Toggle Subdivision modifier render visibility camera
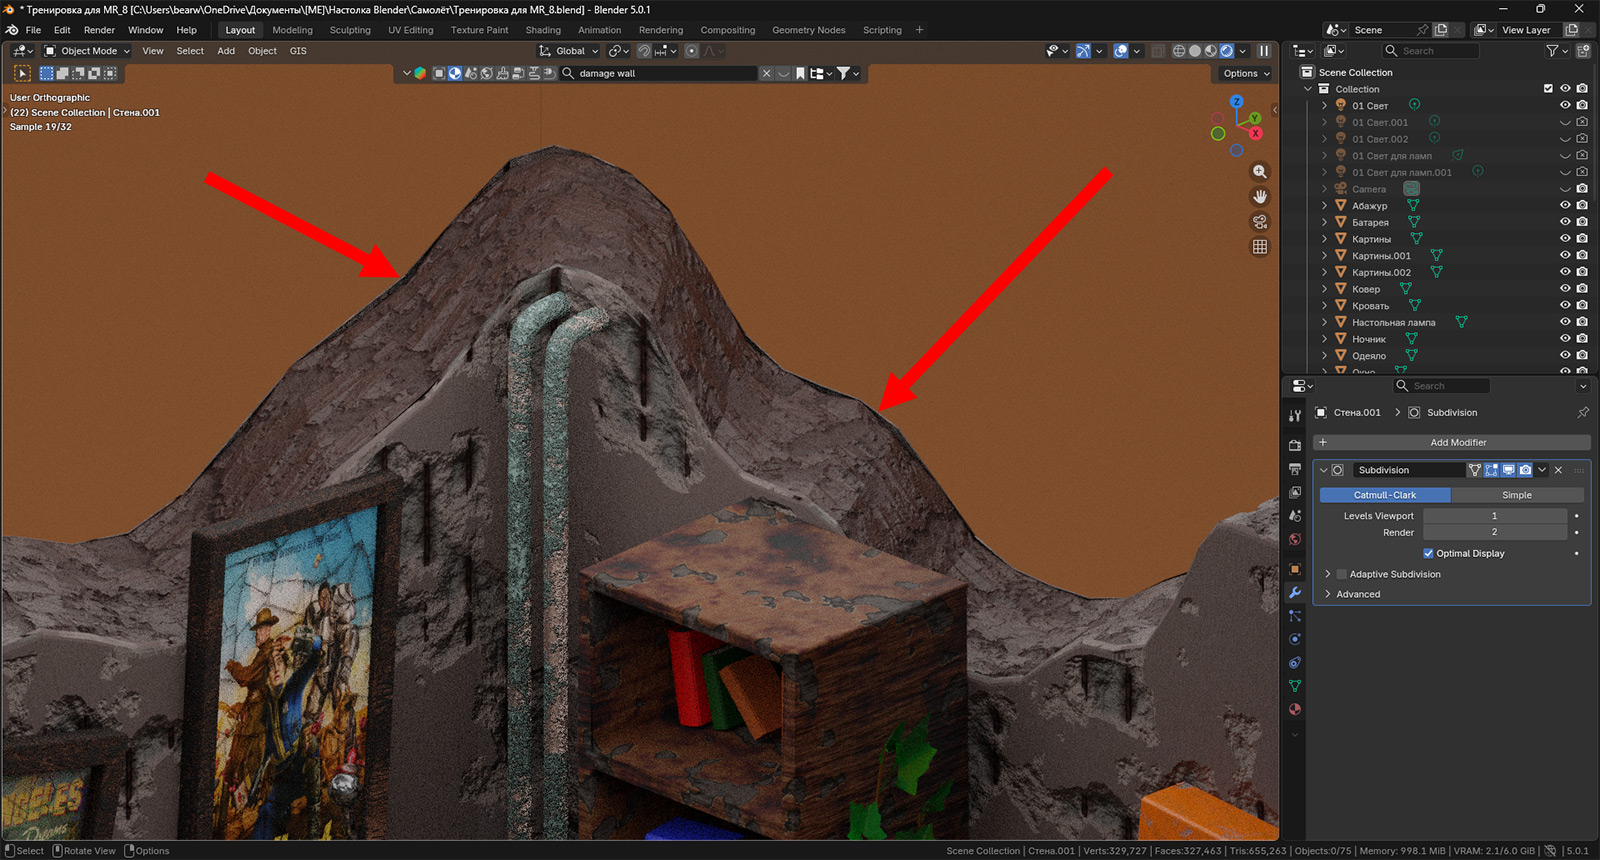The image size is (1600, 860). pyautogui.click(x=1525, y=470)
